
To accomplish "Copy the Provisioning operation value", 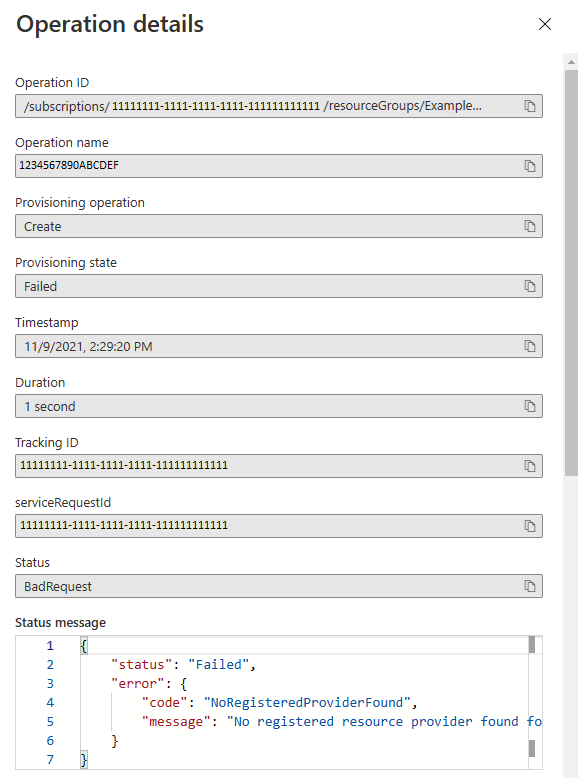I will 530,226.
